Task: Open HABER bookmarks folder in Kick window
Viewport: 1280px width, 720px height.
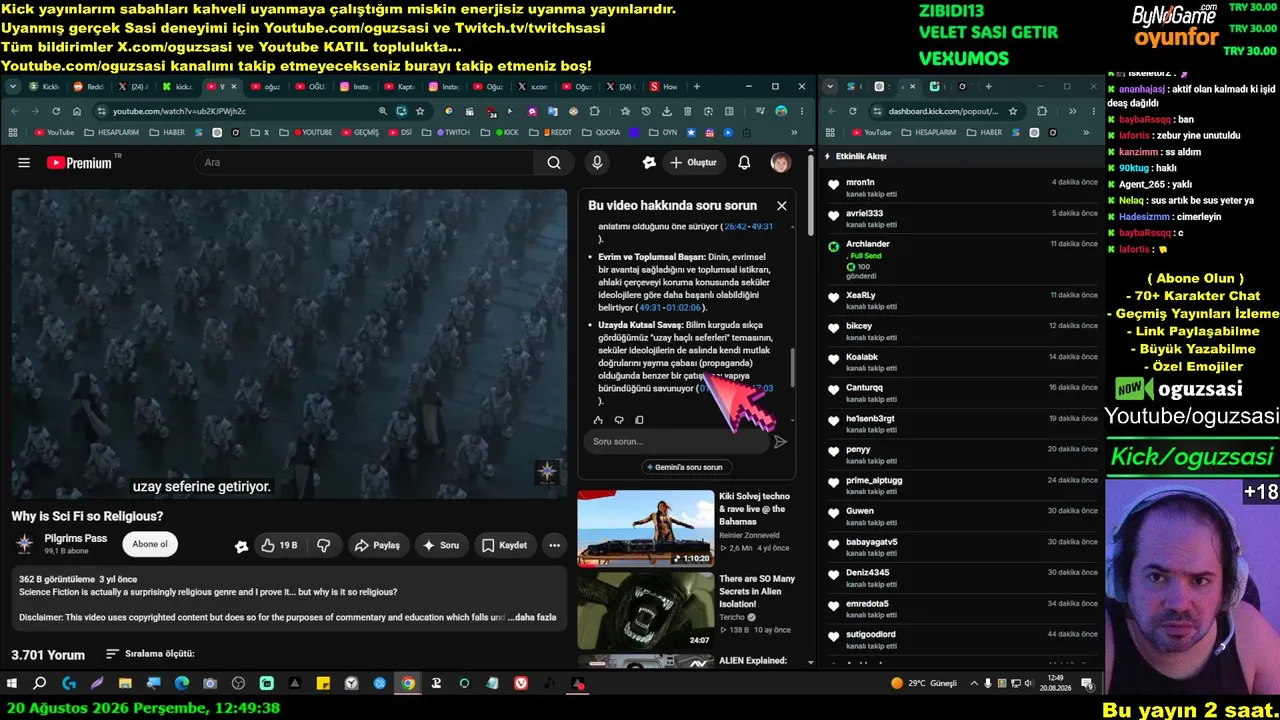Action: [x=985, y=132]
